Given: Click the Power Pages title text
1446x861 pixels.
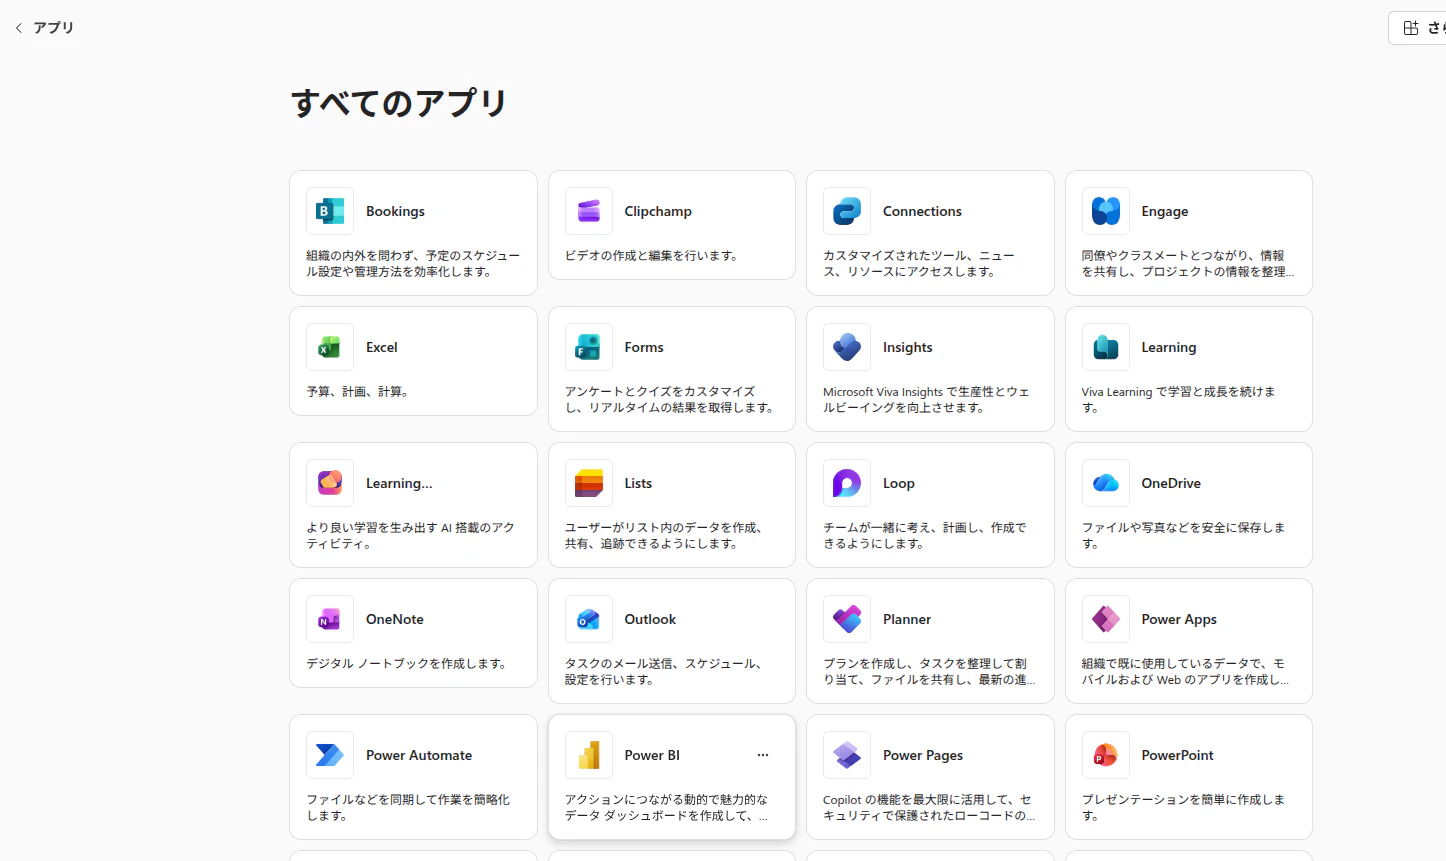Looking at the screenshot, I should click(x=923, y=755).
